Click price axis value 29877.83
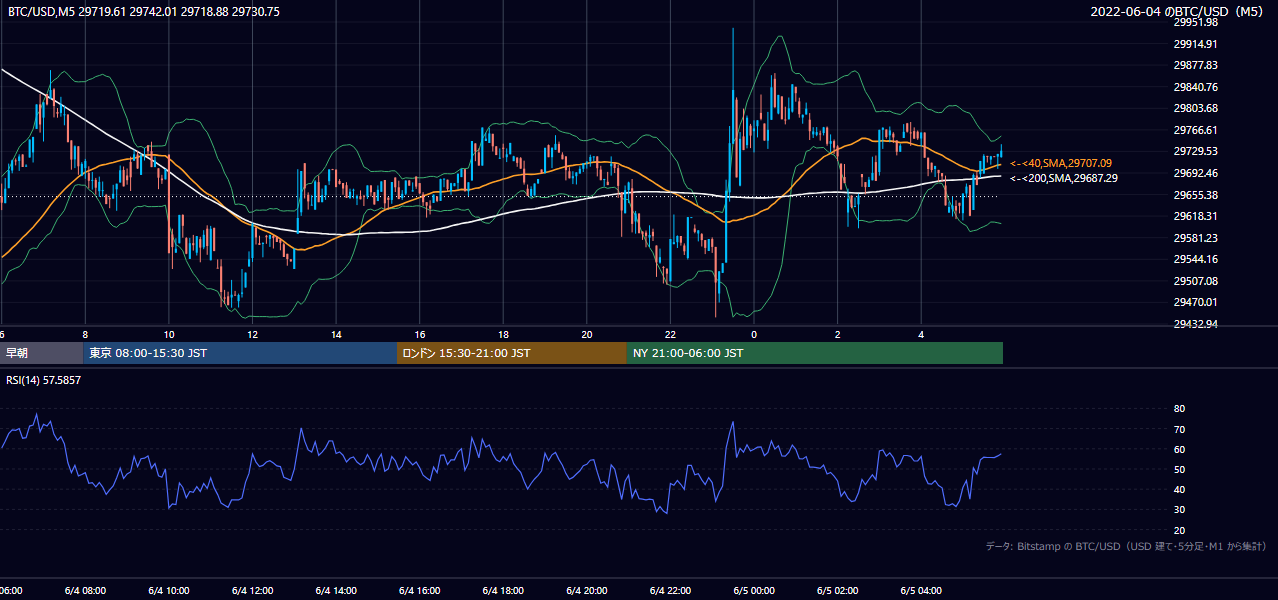The height and width of the screenshot is (600, 1278). pyautogui.click(x=1195, y=65)
